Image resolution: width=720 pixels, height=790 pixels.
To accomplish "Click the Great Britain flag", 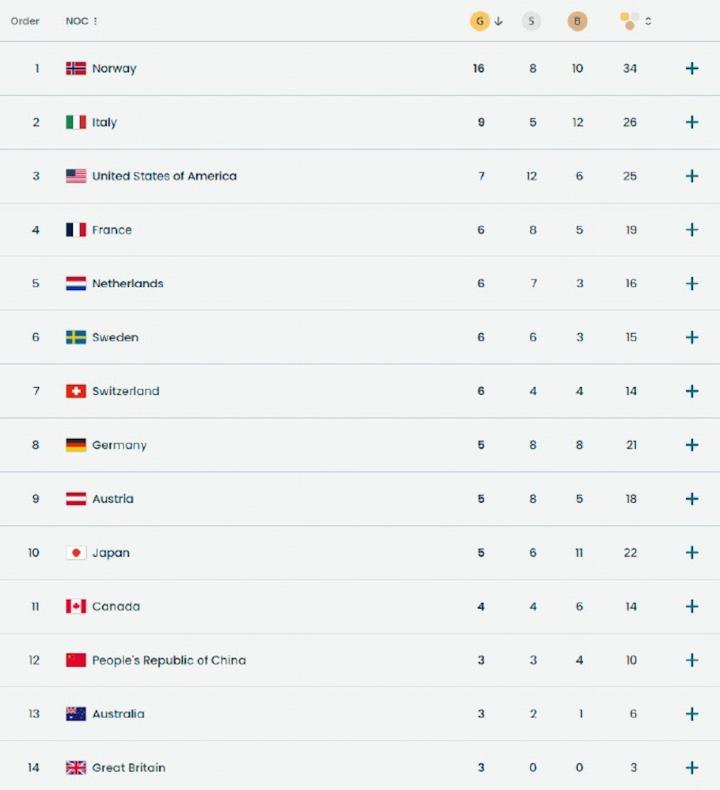I will tap(76, 767).
